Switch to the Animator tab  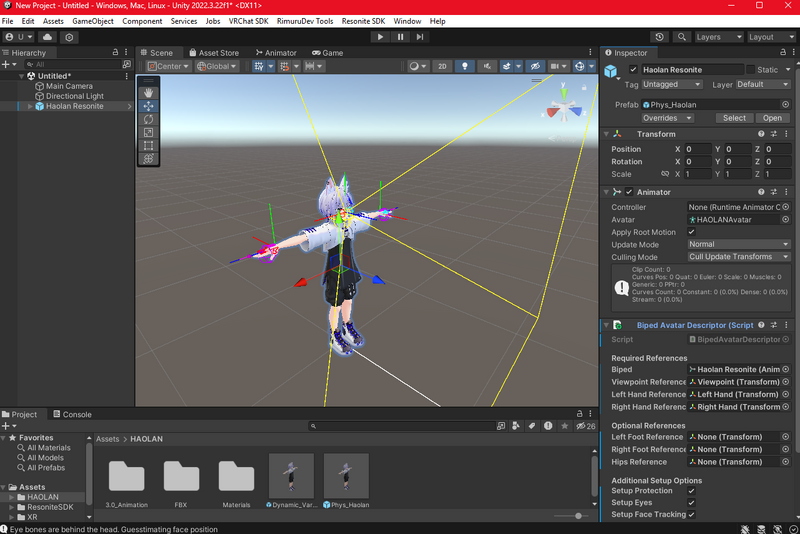pyautogui.click(x=275, y=53)
